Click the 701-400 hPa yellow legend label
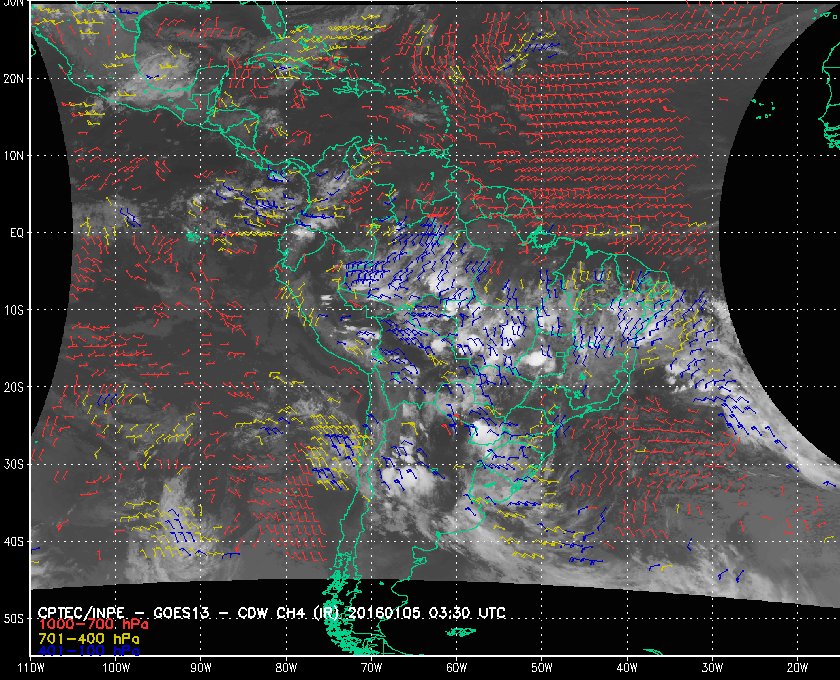The image size is (840, 680). [89, 639]
